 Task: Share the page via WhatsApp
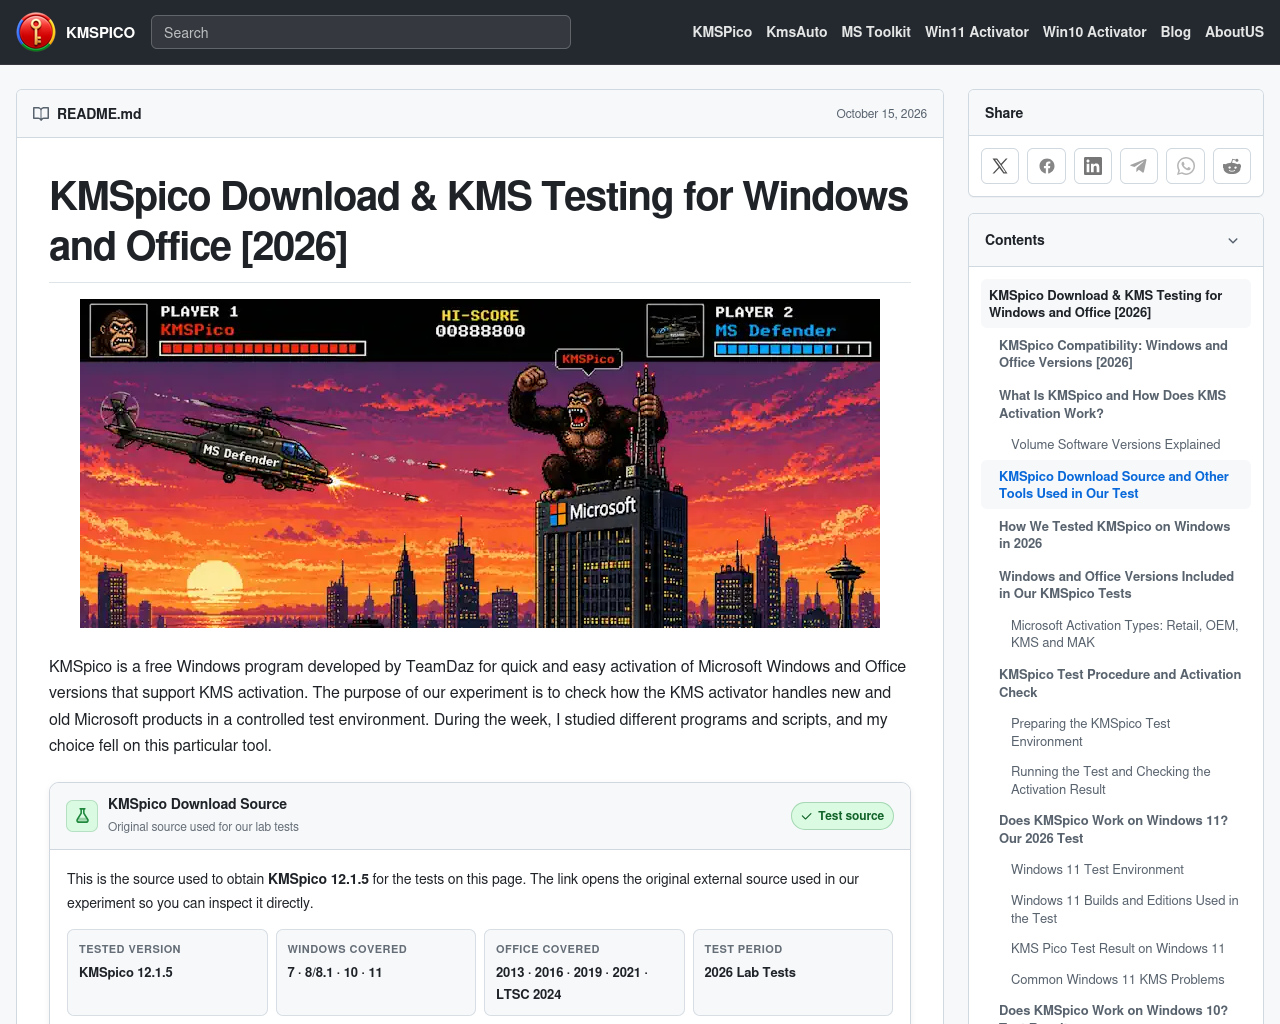[x=1186, y=166]
